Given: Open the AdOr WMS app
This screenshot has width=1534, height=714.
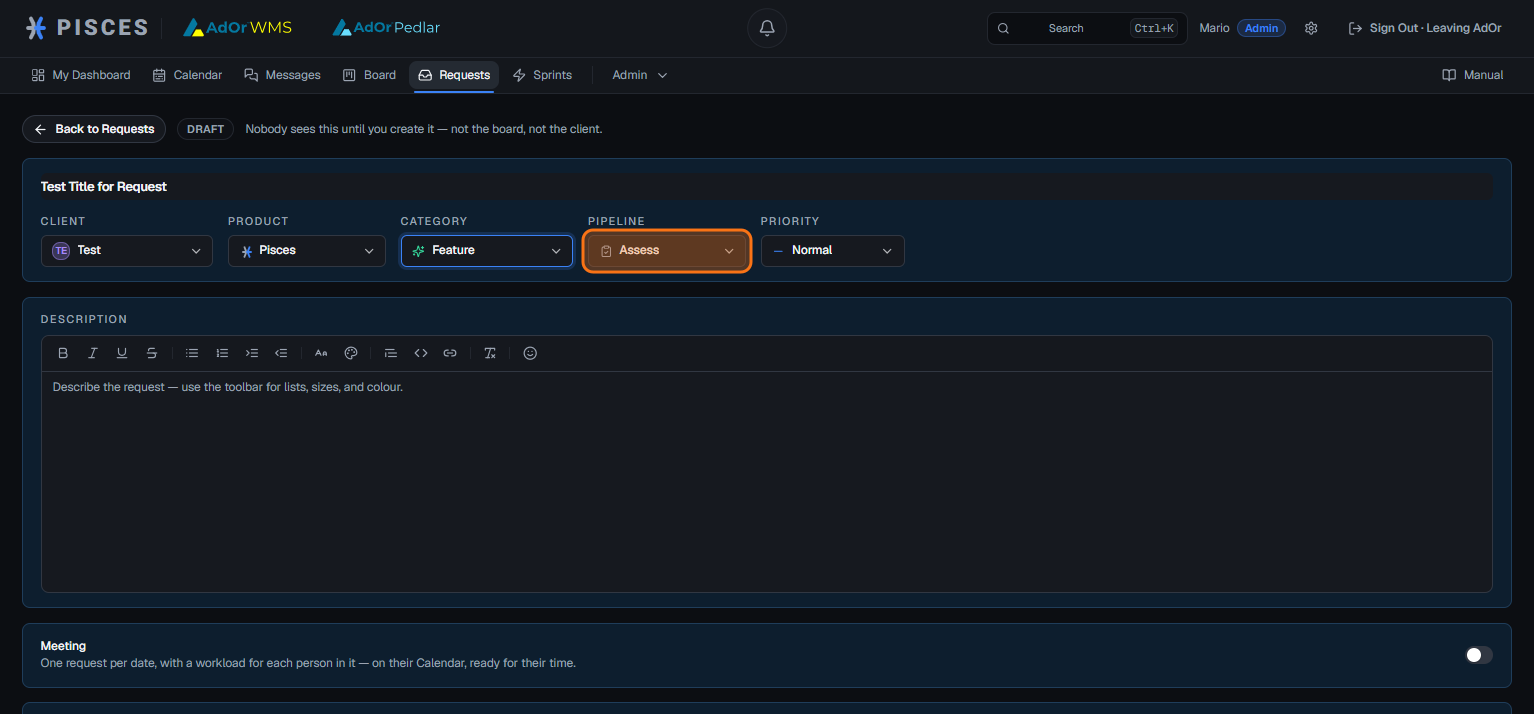Looking at the screenshot, I should 238,28.
